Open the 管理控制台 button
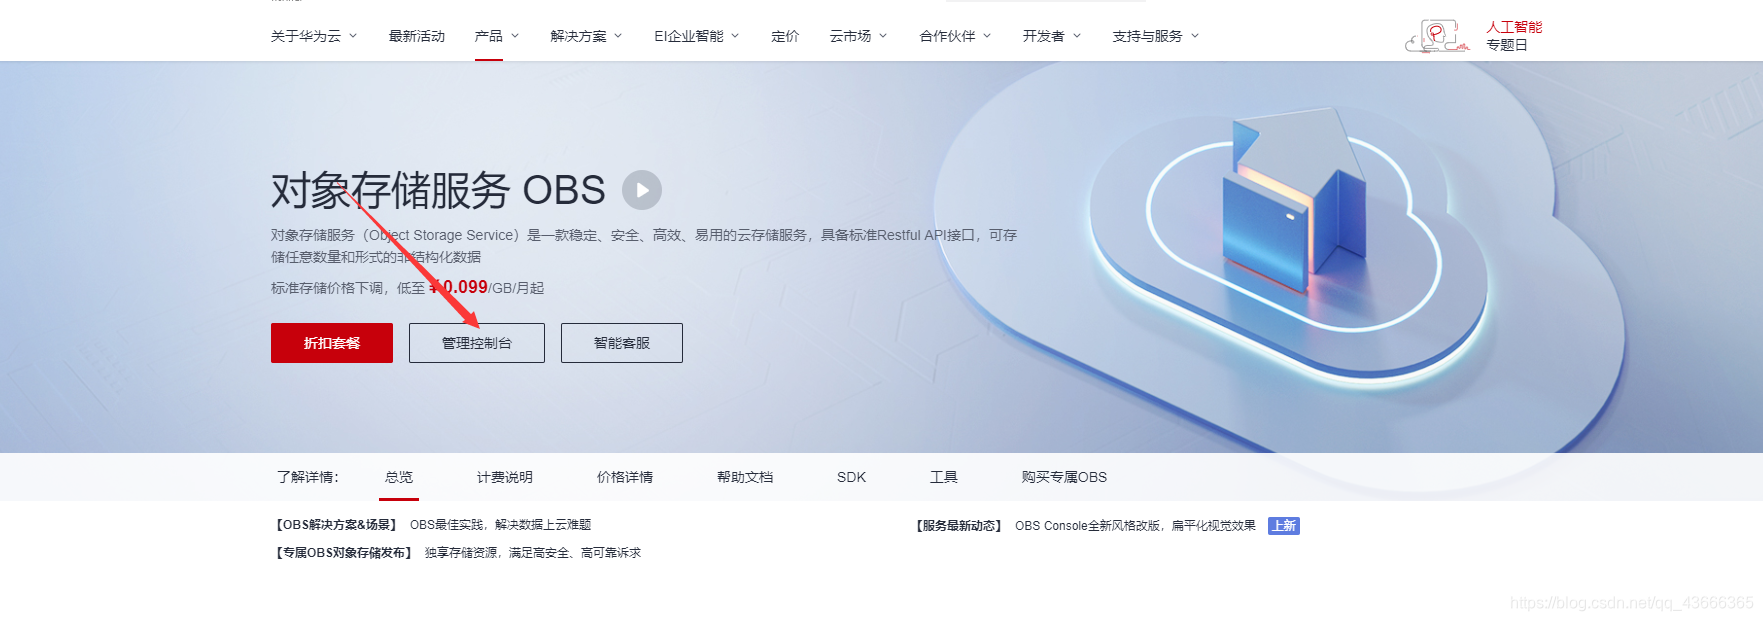This screenshot has width=1763, height=621. (x=477, y=343)
